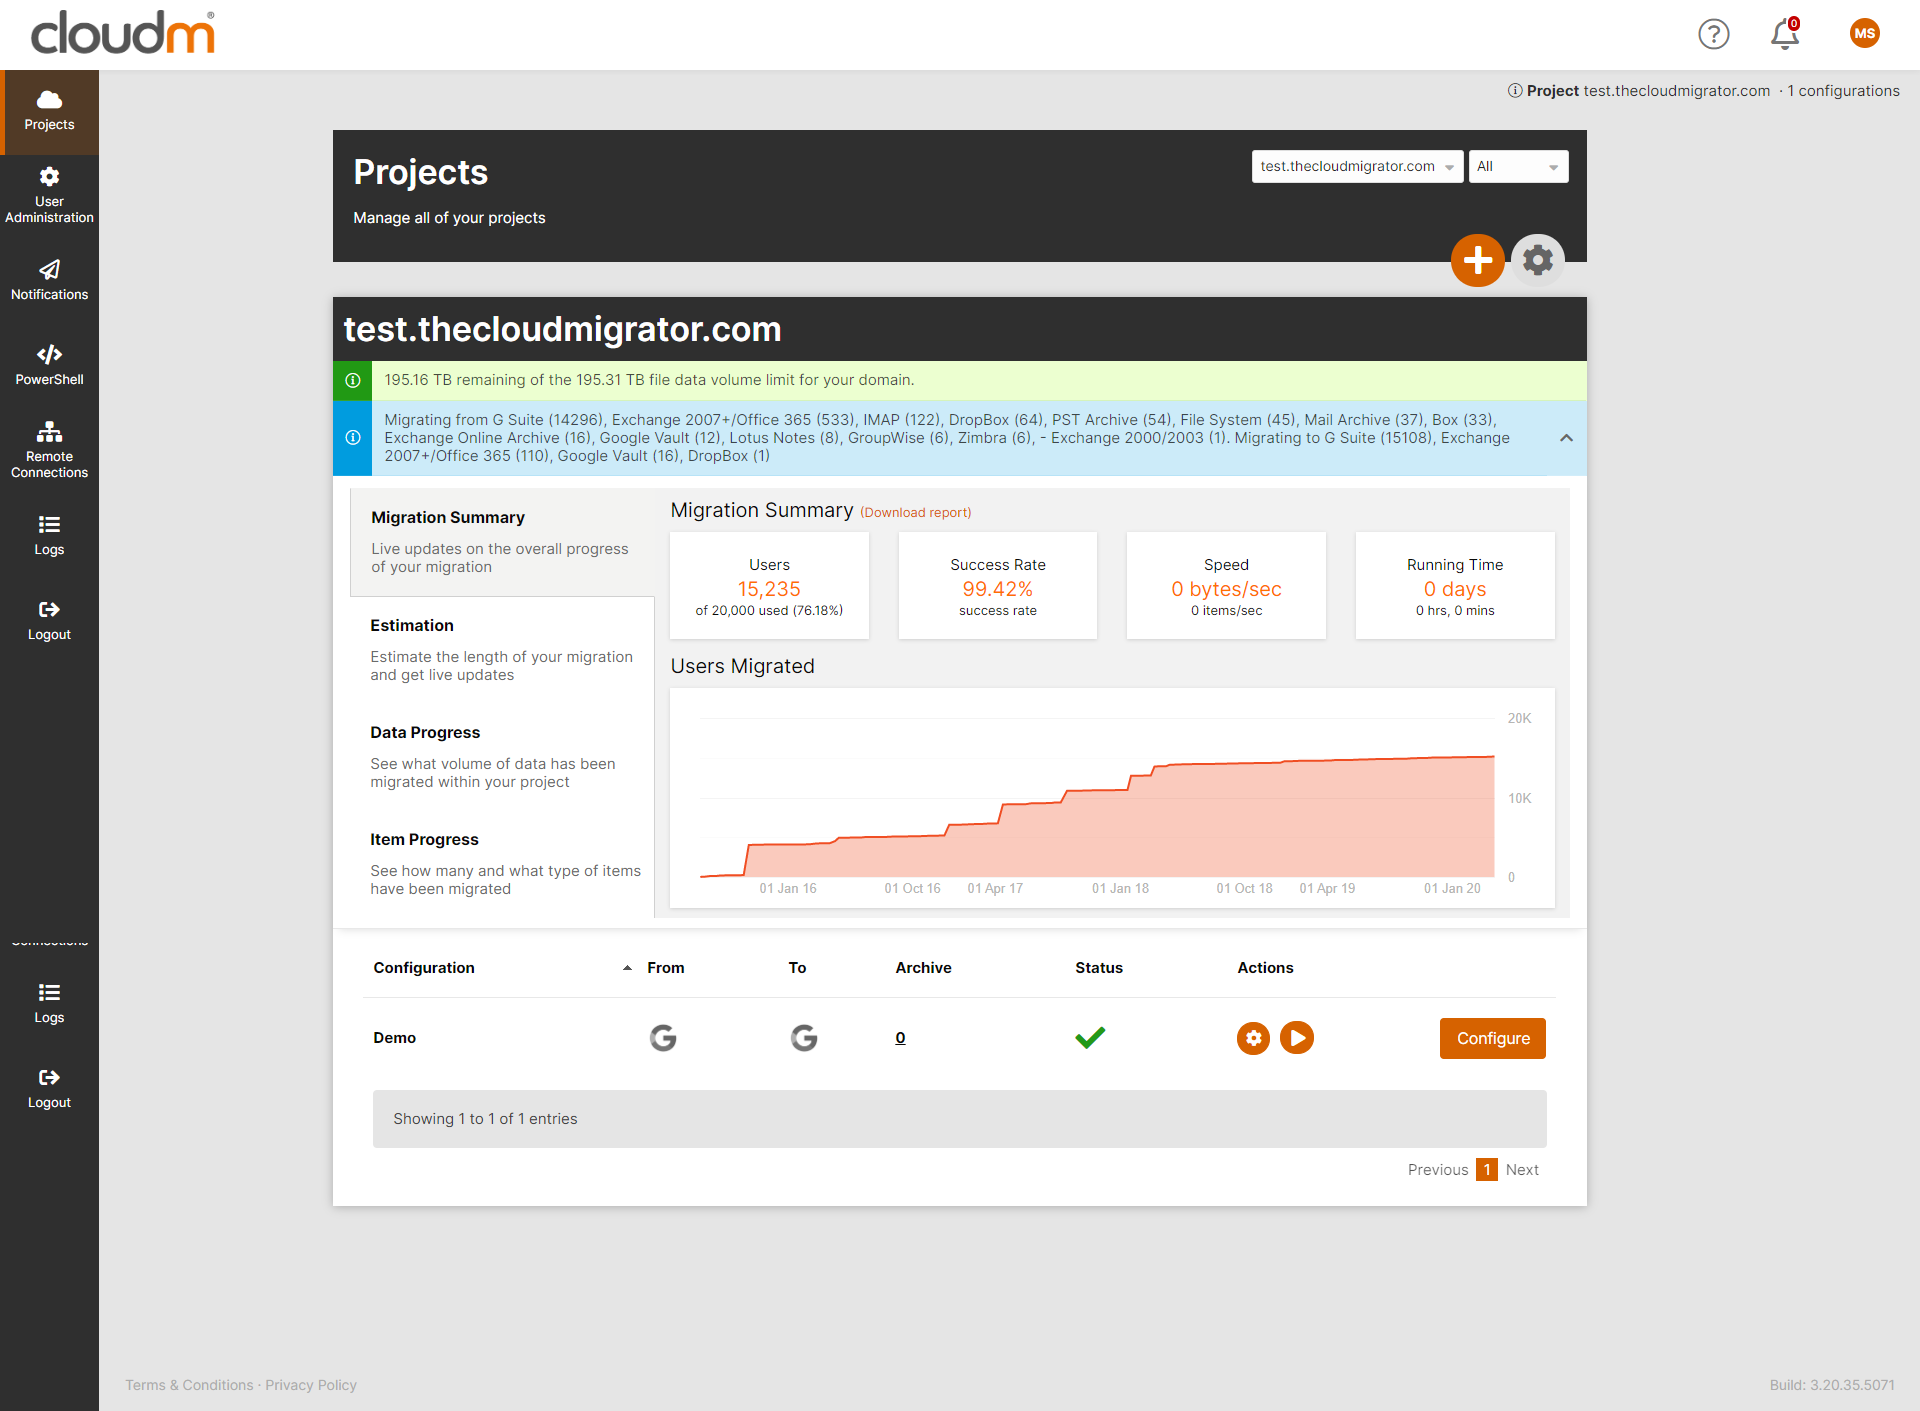Viewport: 1920px width, 1411px height.
Task: Start the Demo configuration with the play icon
Action: point(1297,1038)
